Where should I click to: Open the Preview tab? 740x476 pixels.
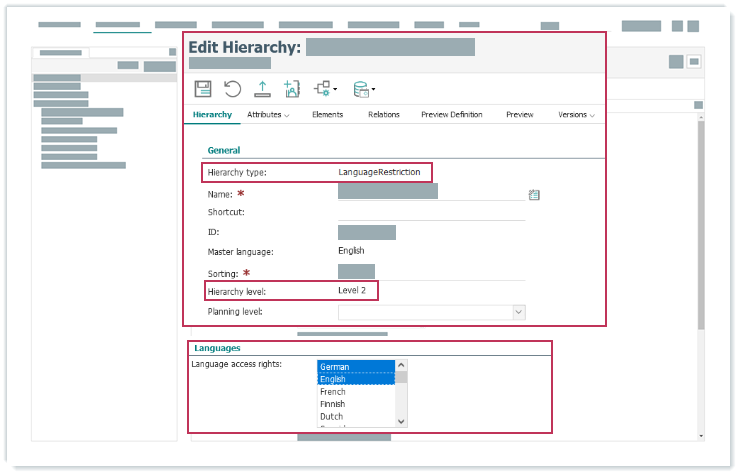click(x=519, y=115)
